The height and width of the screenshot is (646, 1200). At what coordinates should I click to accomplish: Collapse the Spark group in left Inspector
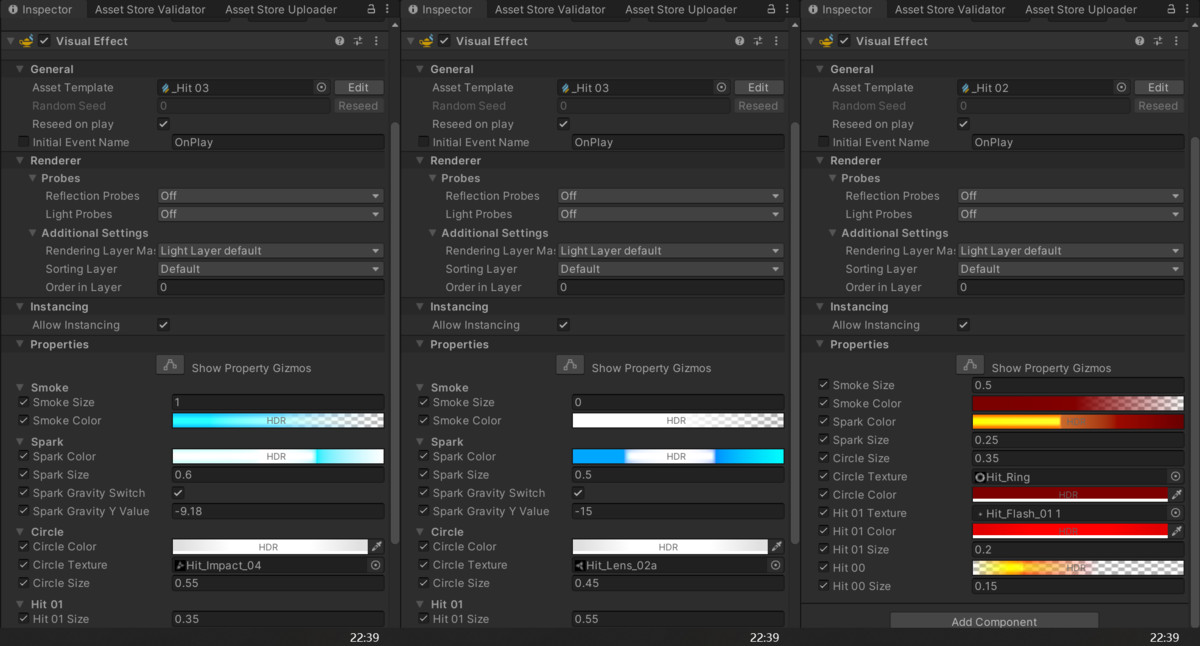[x=20, y=441]
